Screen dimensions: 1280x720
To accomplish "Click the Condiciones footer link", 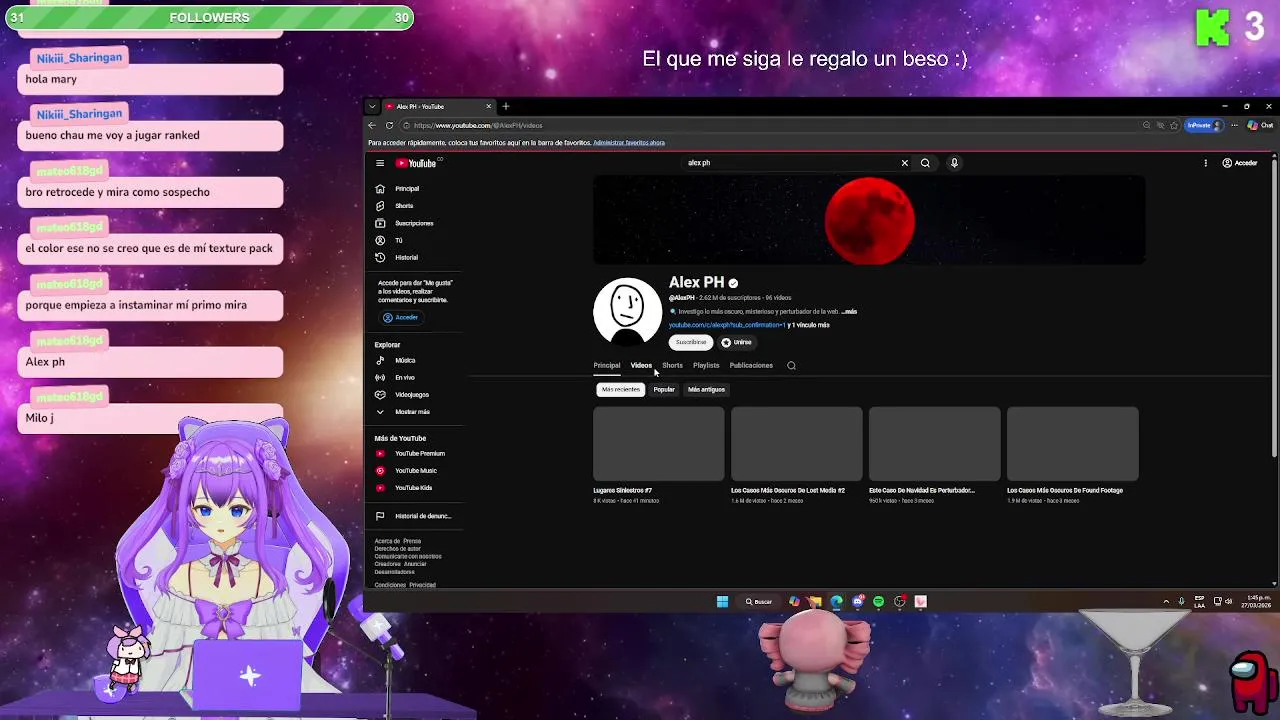I will (x=390, y=585).
